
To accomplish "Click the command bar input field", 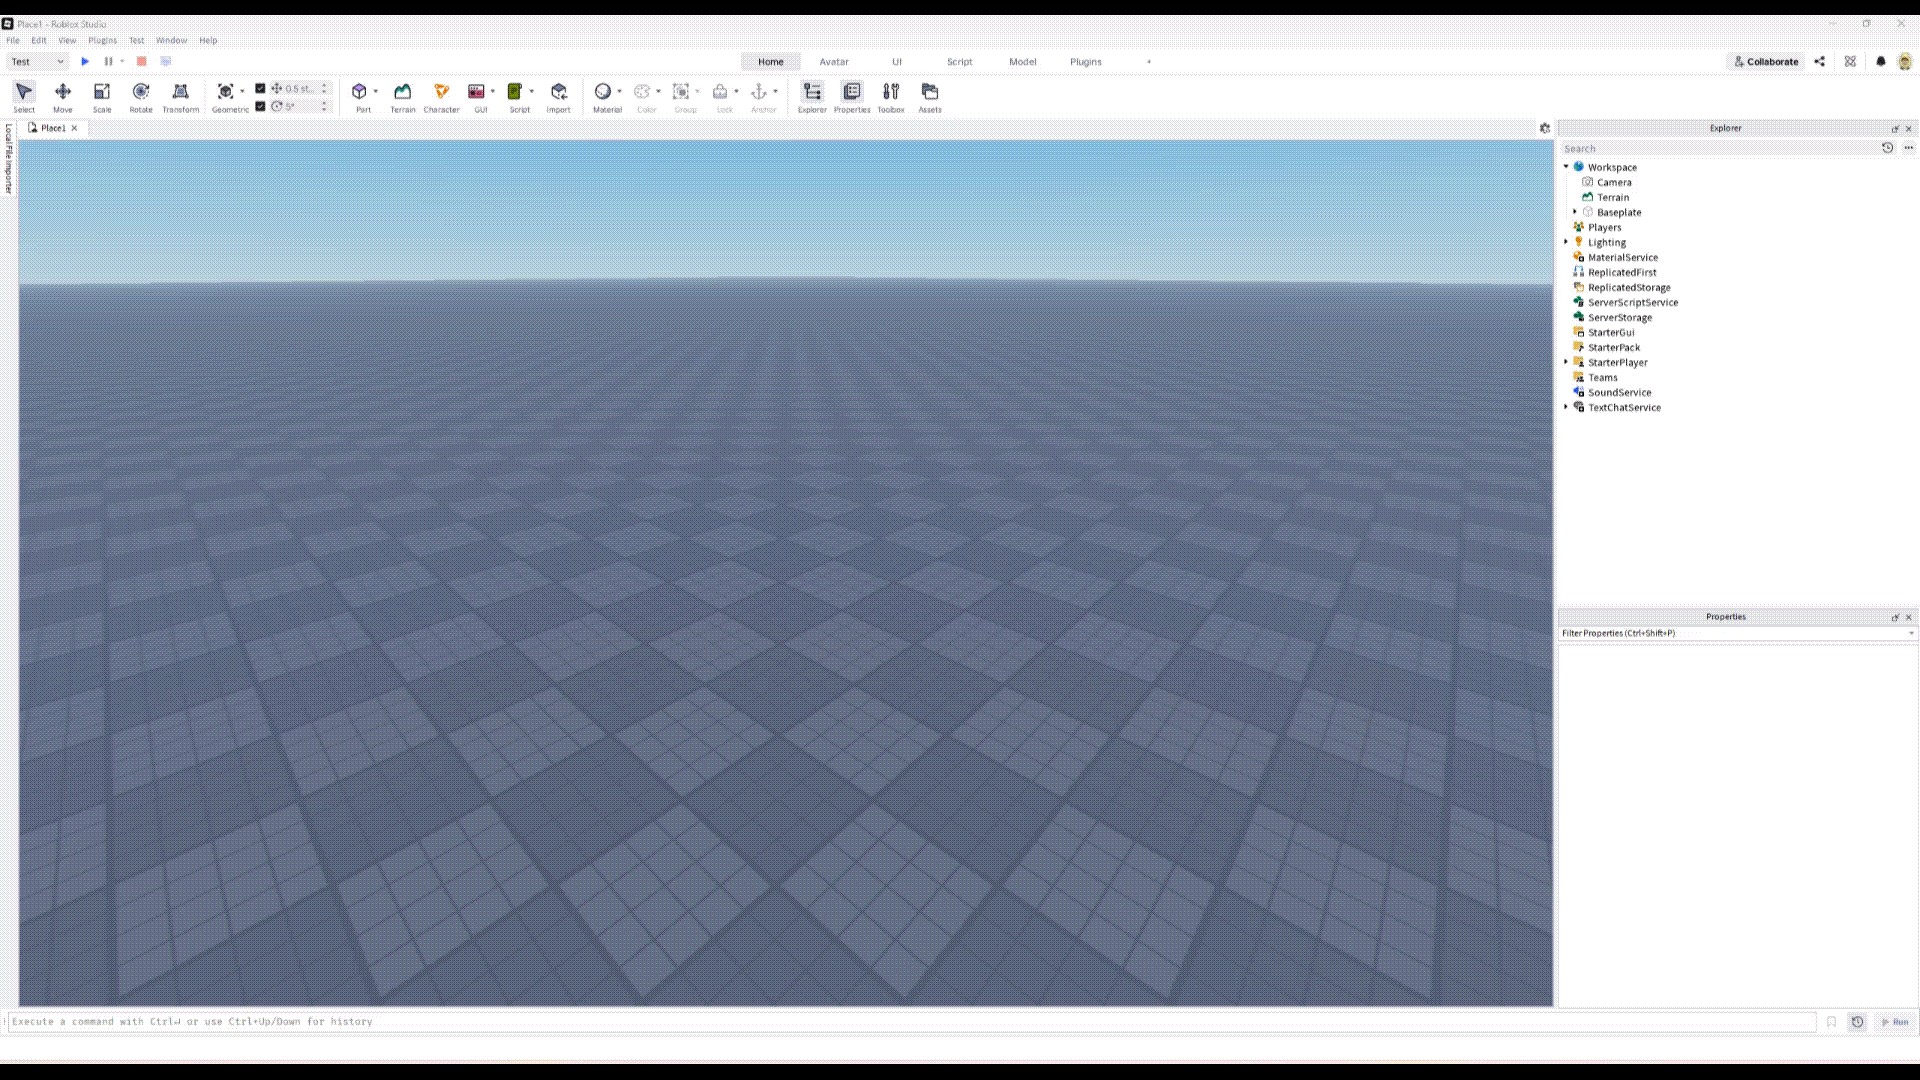I will tap(912, 1022).
